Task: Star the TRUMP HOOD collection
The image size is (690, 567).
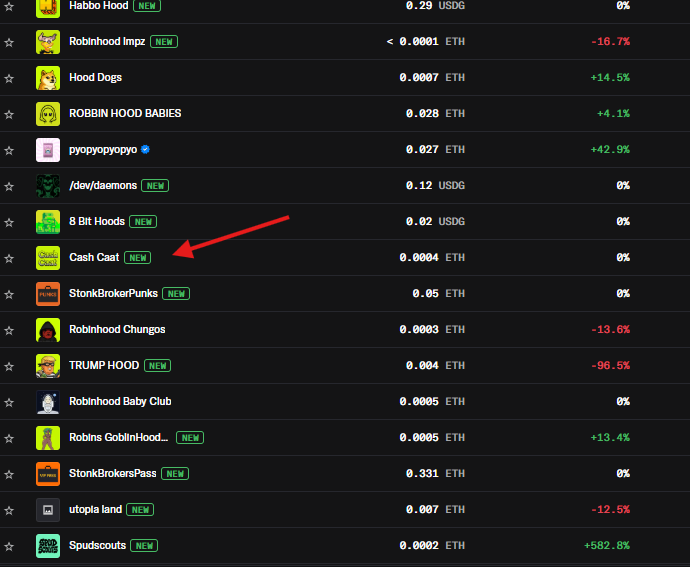Action: (9, 366)
